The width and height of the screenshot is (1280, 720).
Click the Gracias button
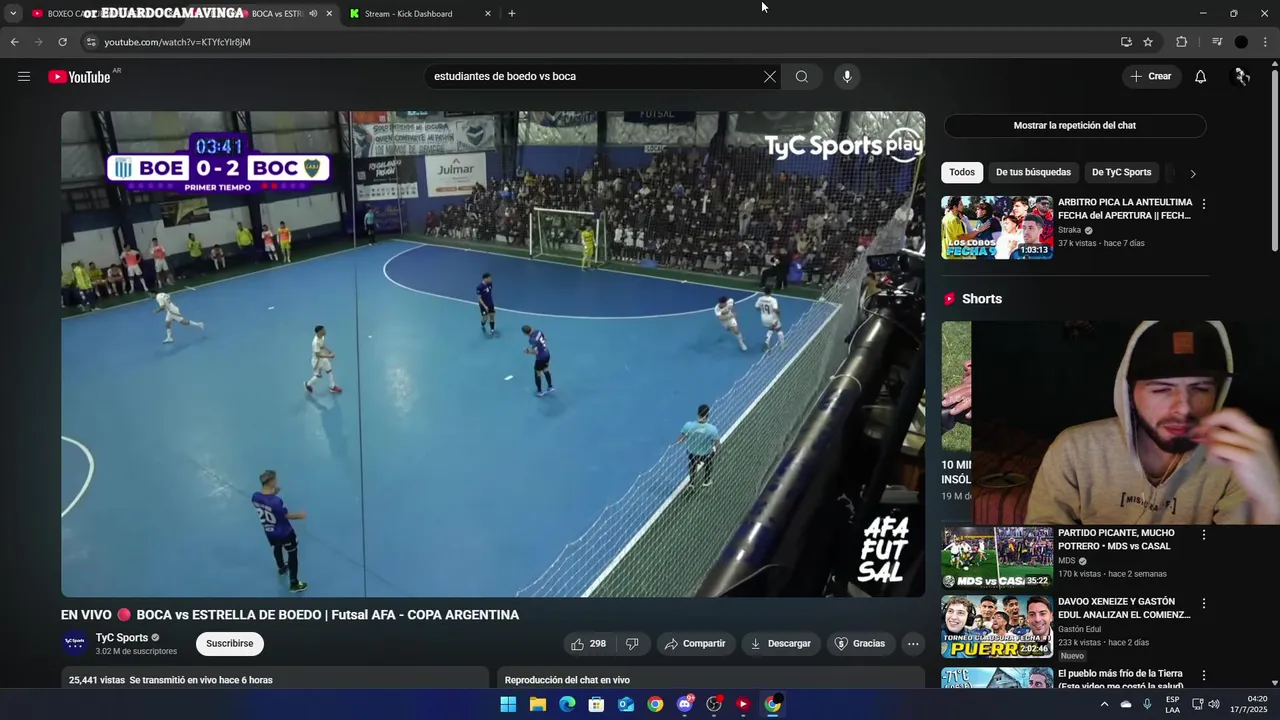tap(860, 644)
